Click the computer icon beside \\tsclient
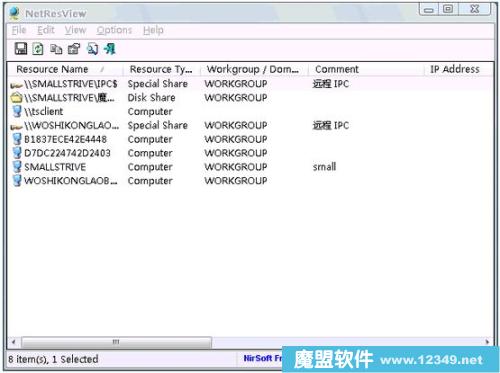The width and height of the screenshot is (500, 373). pyautogui.click(x=17, y=111)
